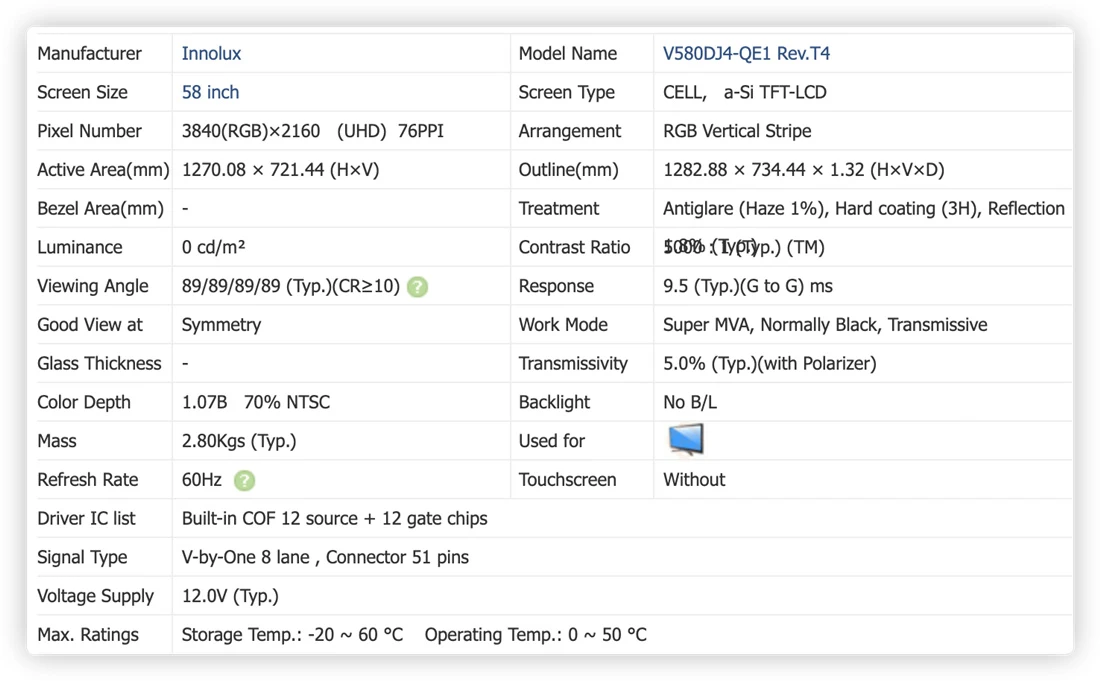
Task: Click the TV monitor icon in Used for
Action: coord(685,440)
